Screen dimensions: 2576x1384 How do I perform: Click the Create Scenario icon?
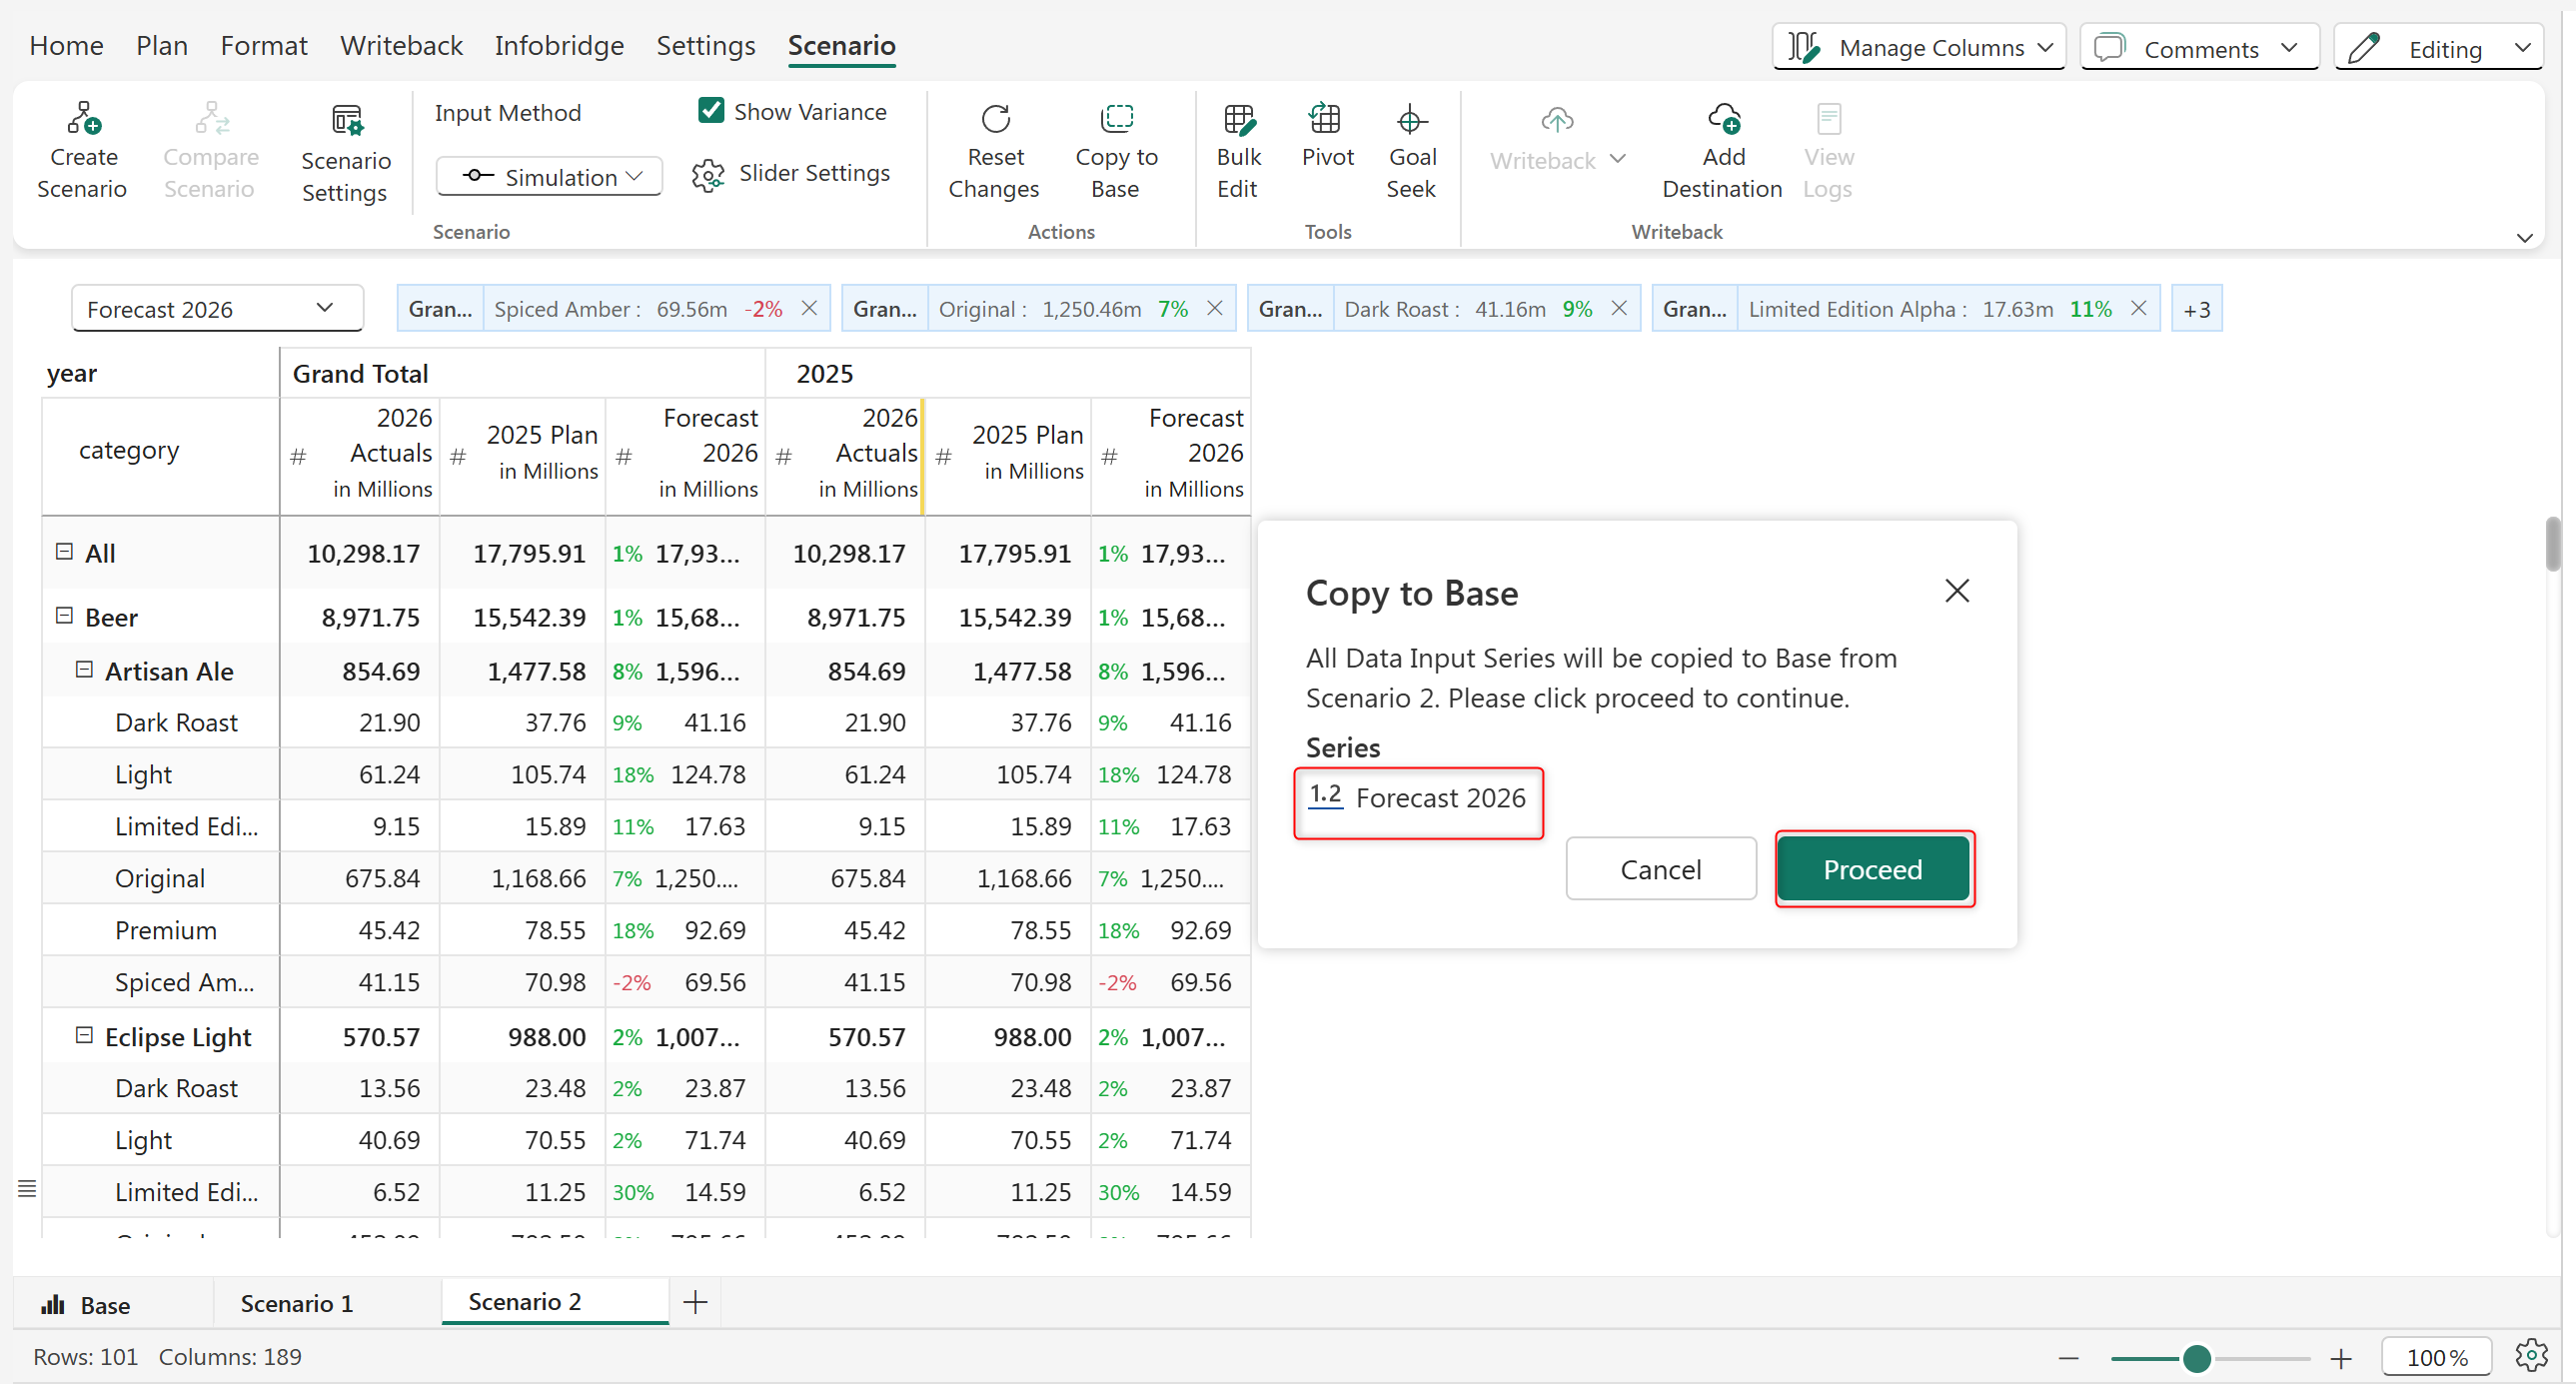pos(83,119)
